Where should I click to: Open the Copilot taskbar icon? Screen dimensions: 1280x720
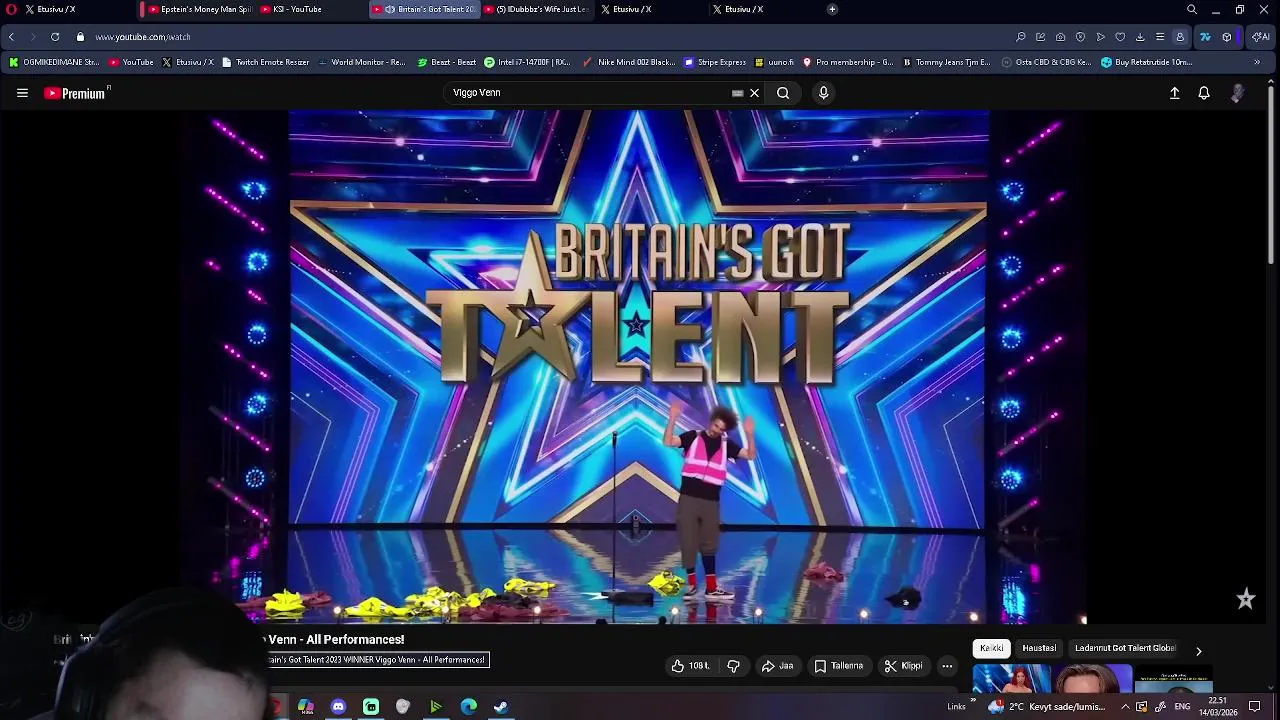tap(306, 707)
